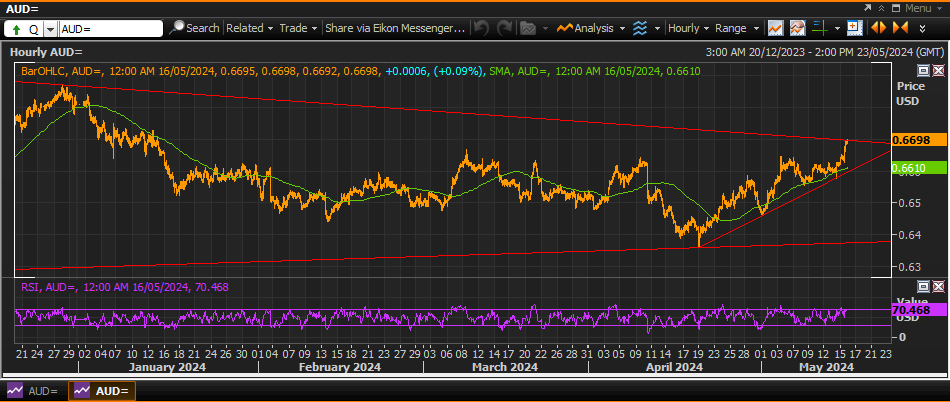Maximize the price chart panel
Screen dimensions: 950x402
point(923,71)
